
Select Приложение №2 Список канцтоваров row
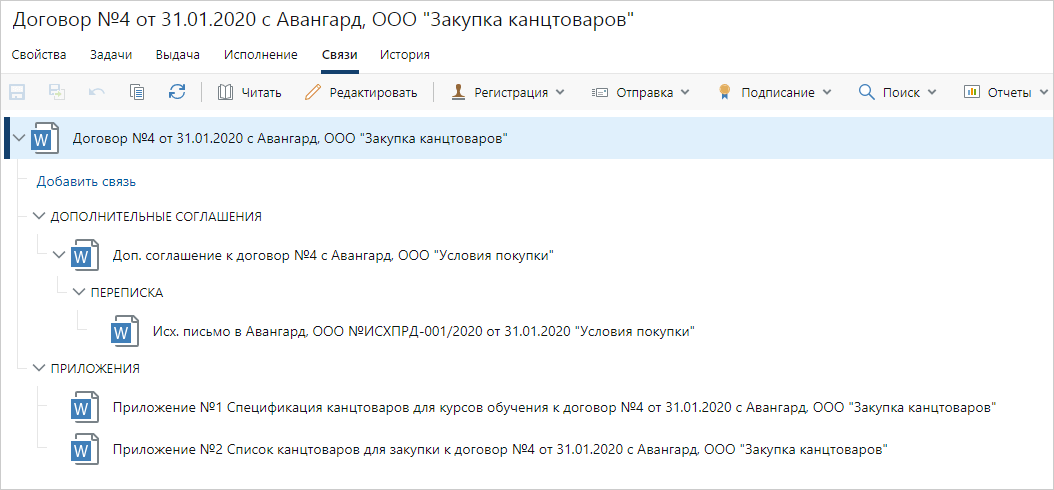501,449
